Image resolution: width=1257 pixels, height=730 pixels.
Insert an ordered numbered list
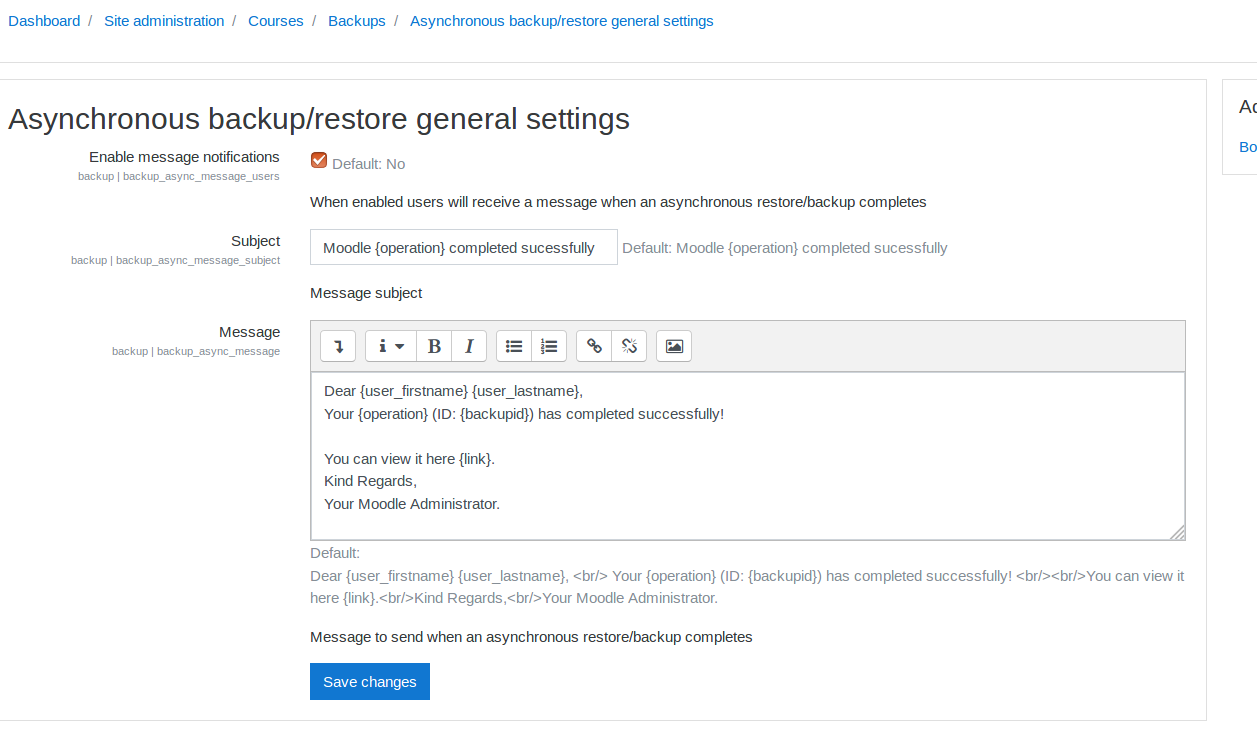point(549,346)
